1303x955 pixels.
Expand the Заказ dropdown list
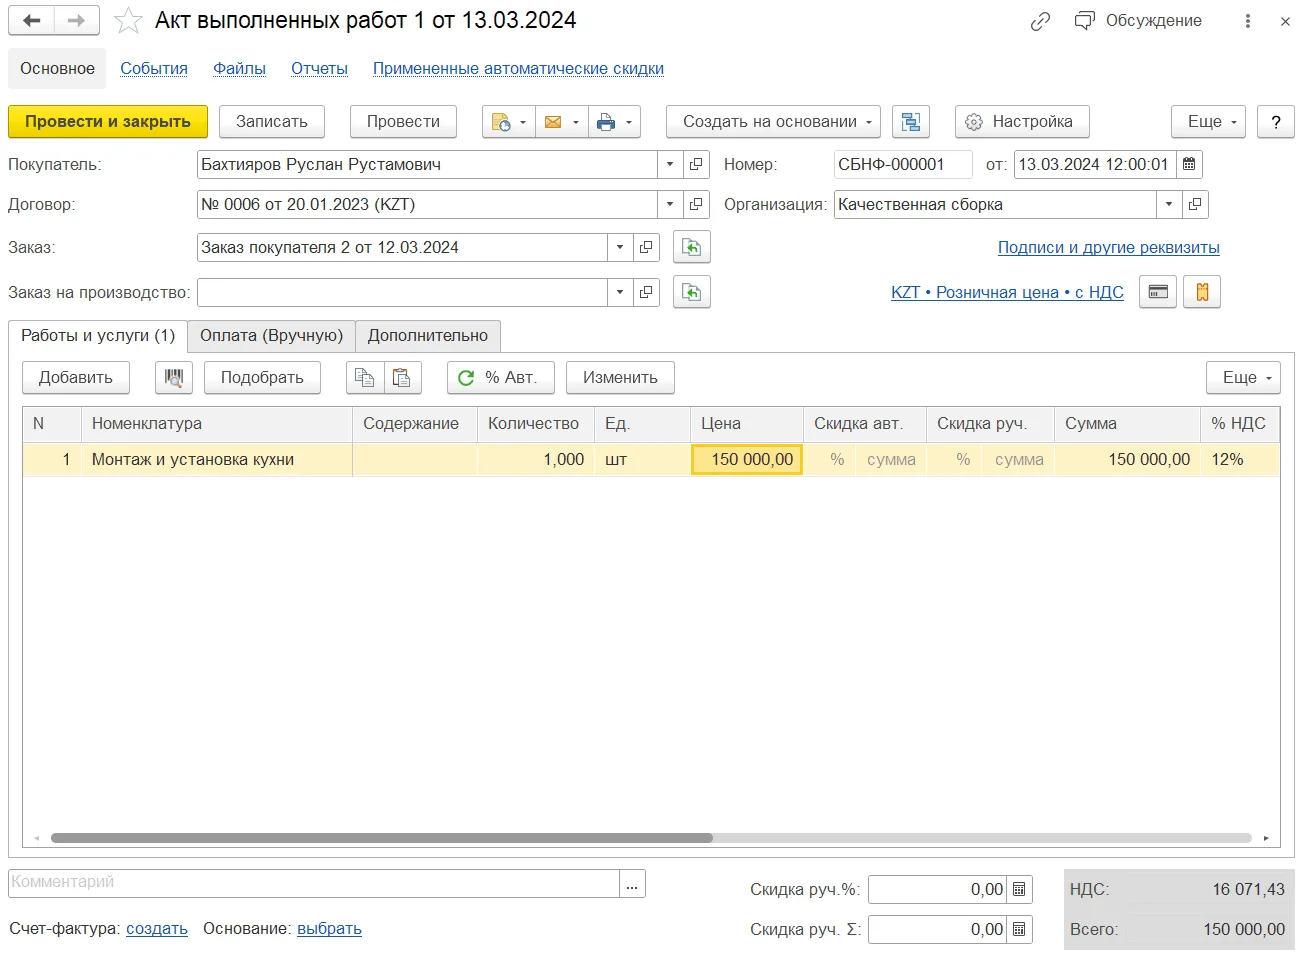point(620,247)
